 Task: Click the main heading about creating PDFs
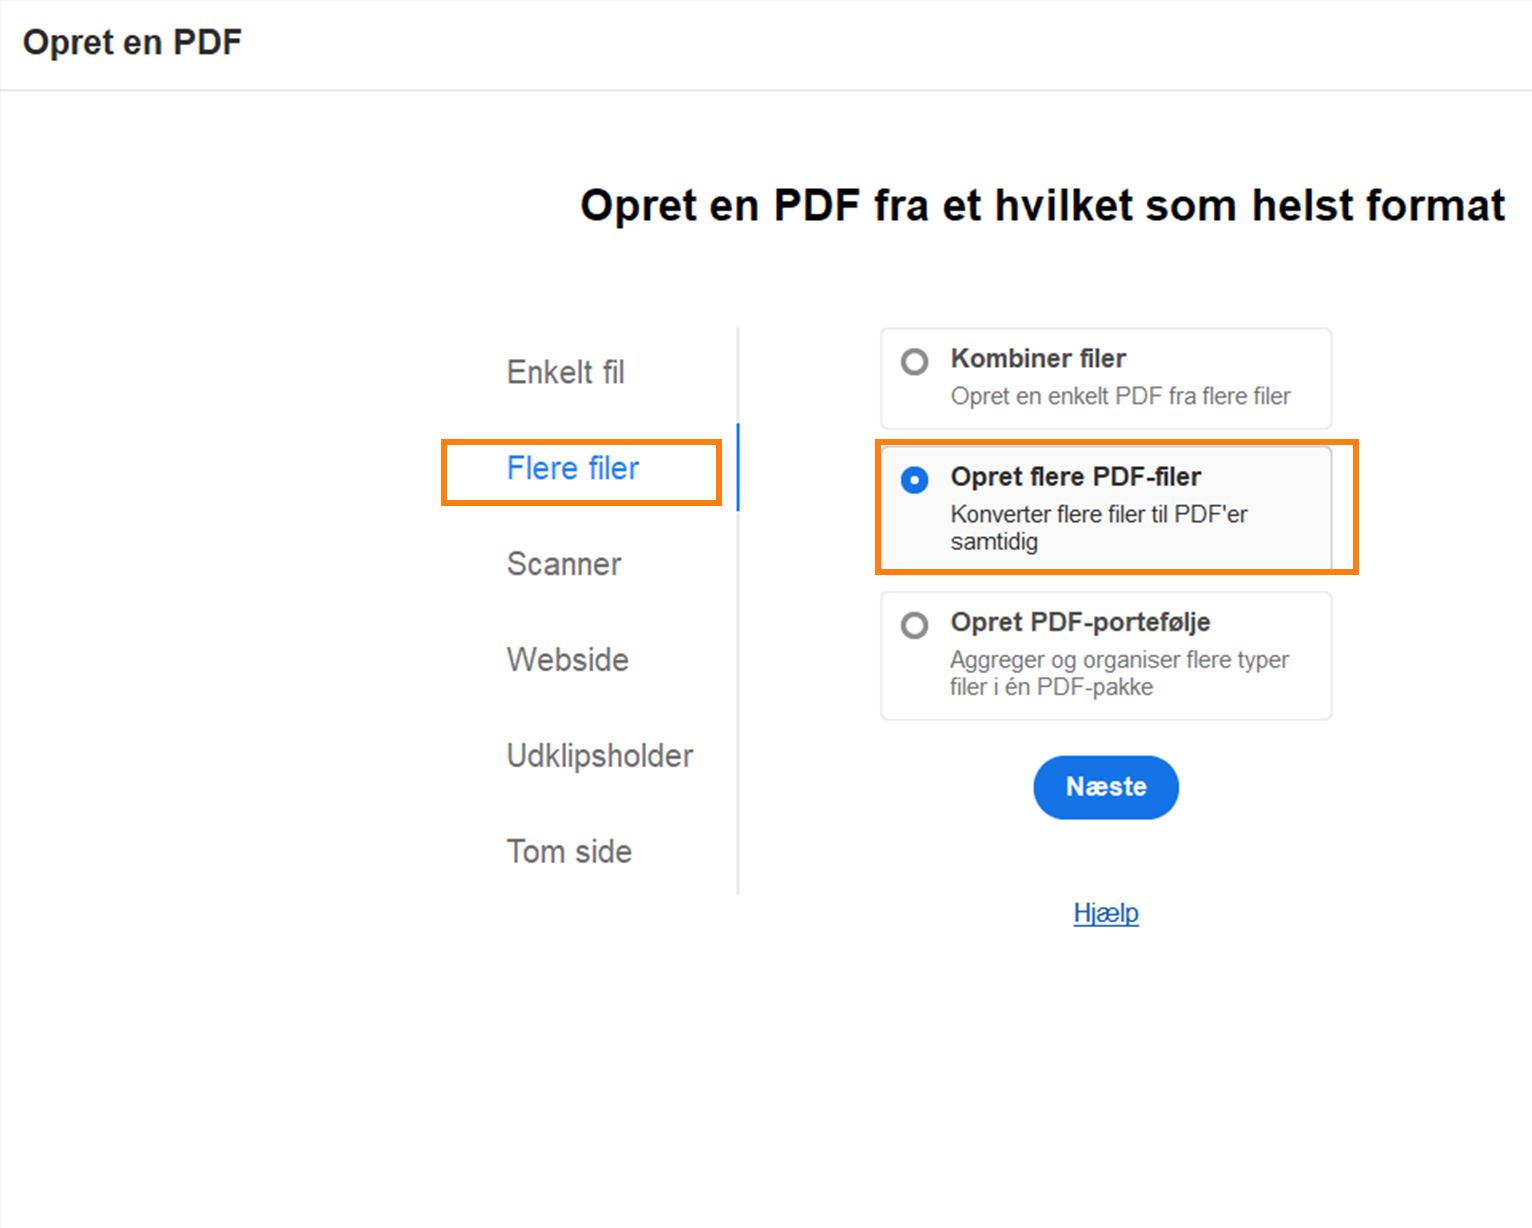pos(1042,206)
